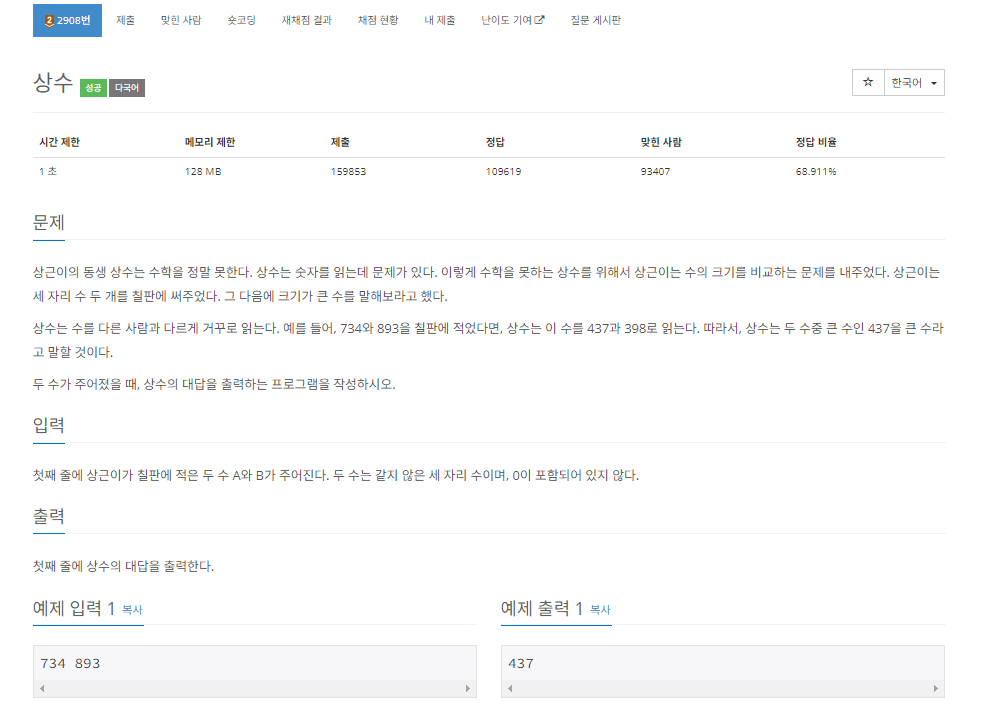Click left scroll arrow of example output
Viewport: 992px width, 714px height.
click(x=510, y=688)
